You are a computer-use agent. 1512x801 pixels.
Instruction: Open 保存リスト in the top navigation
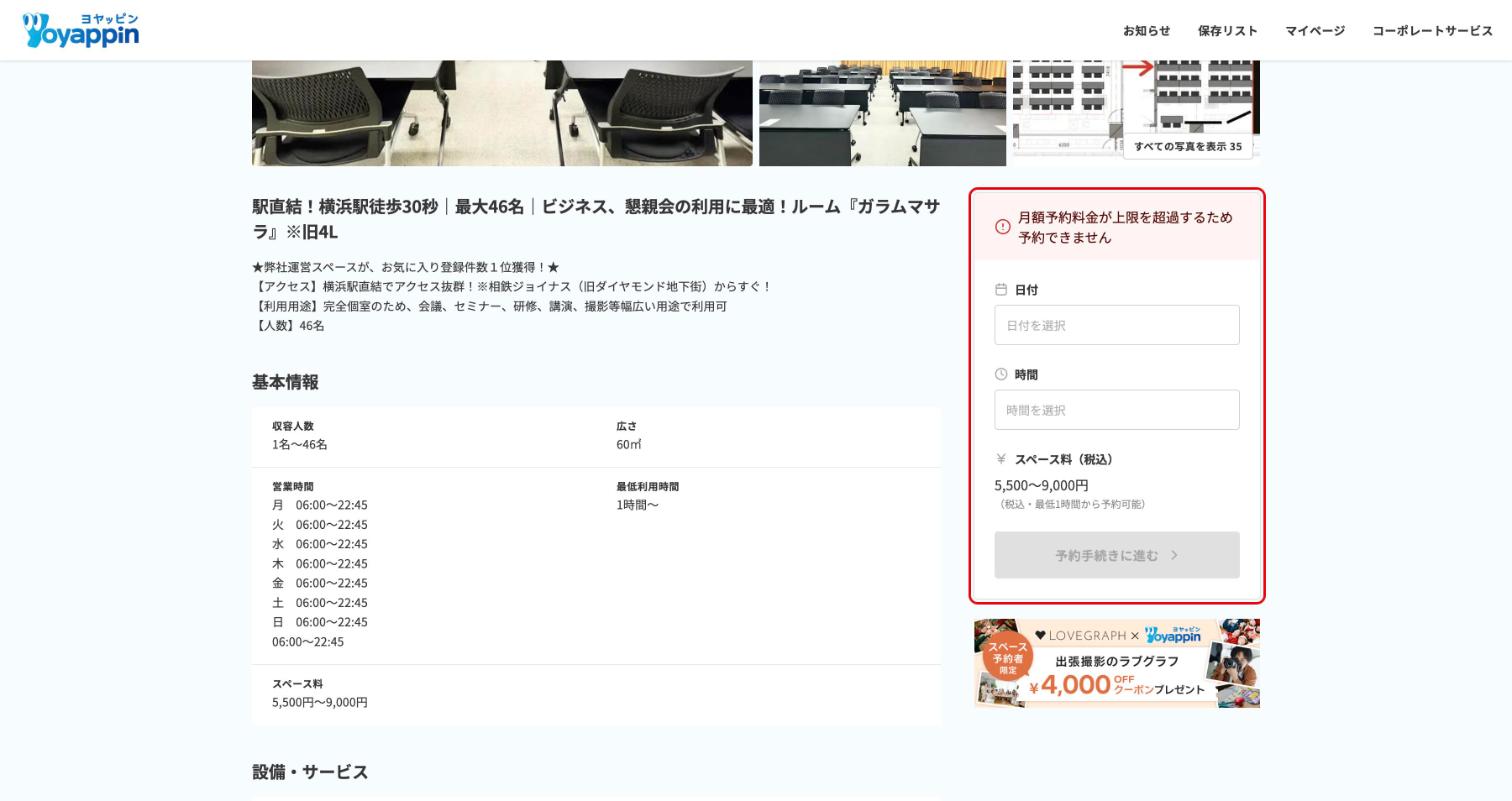pos(1228,31)
